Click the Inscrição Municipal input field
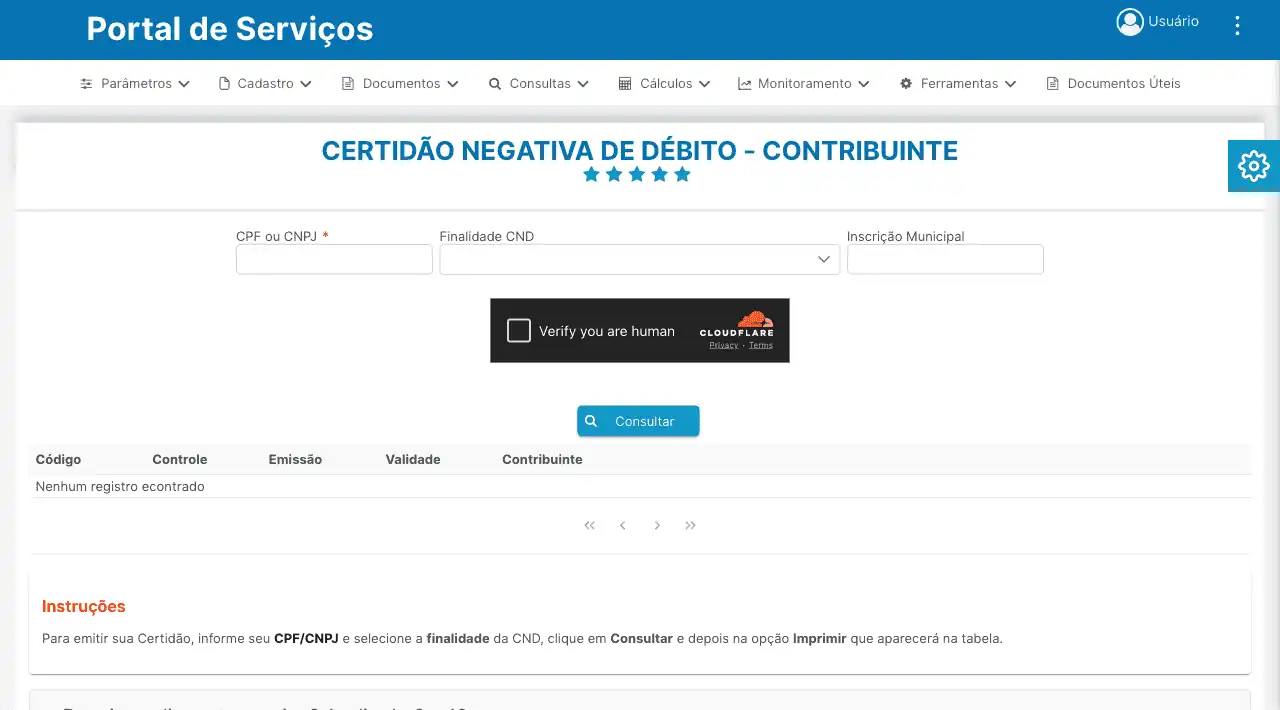The image size is (1280, 710). [945, 260]
